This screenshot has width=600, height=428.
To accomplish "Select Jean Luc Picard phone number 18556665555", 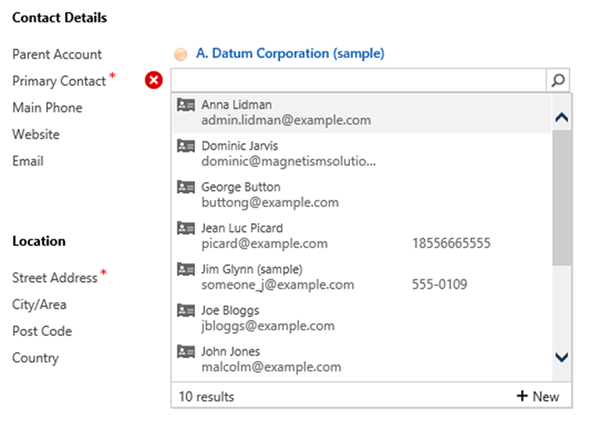I will pos(451,243).
